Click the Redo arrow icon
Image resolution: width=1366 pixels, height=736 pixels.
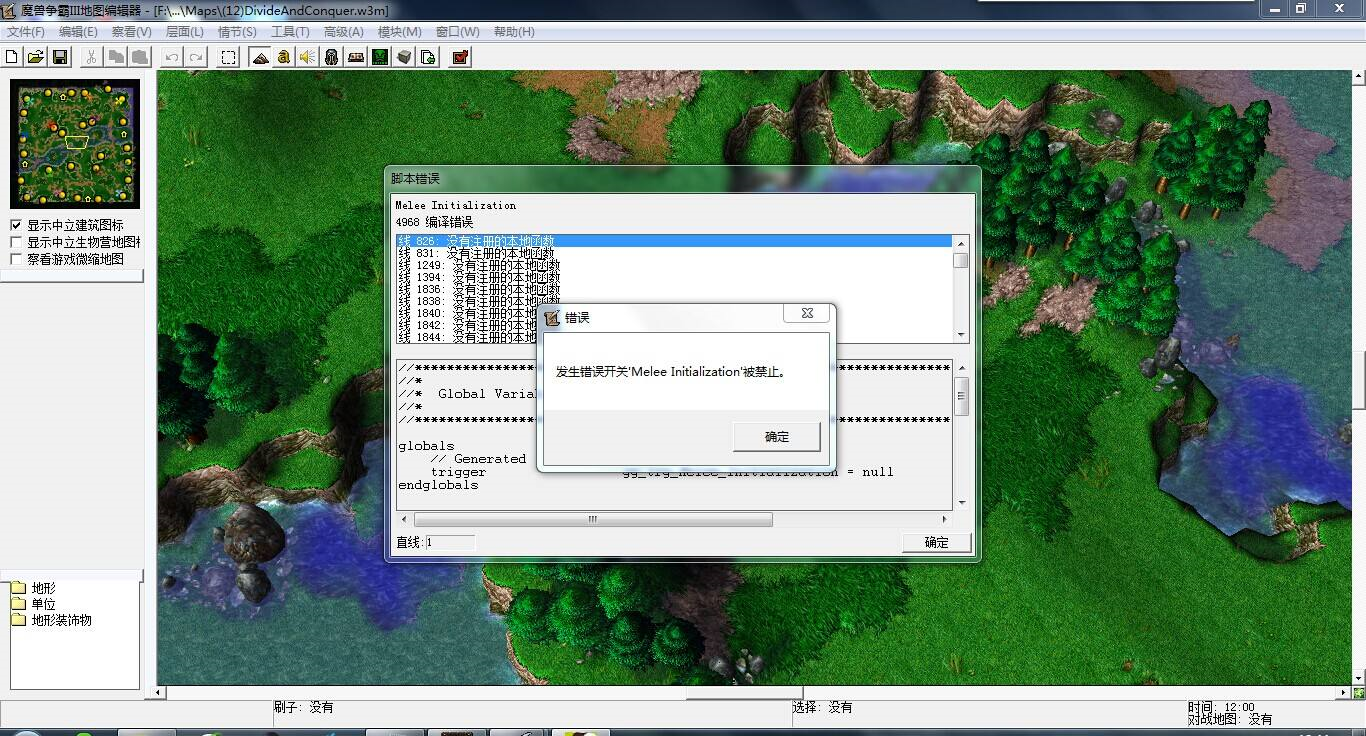coord(196,57)
